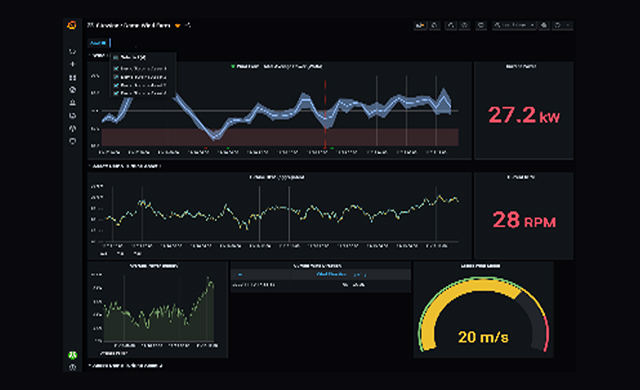
Task: Uncheck the second asset option in dropdown
Action: point(116,77)
